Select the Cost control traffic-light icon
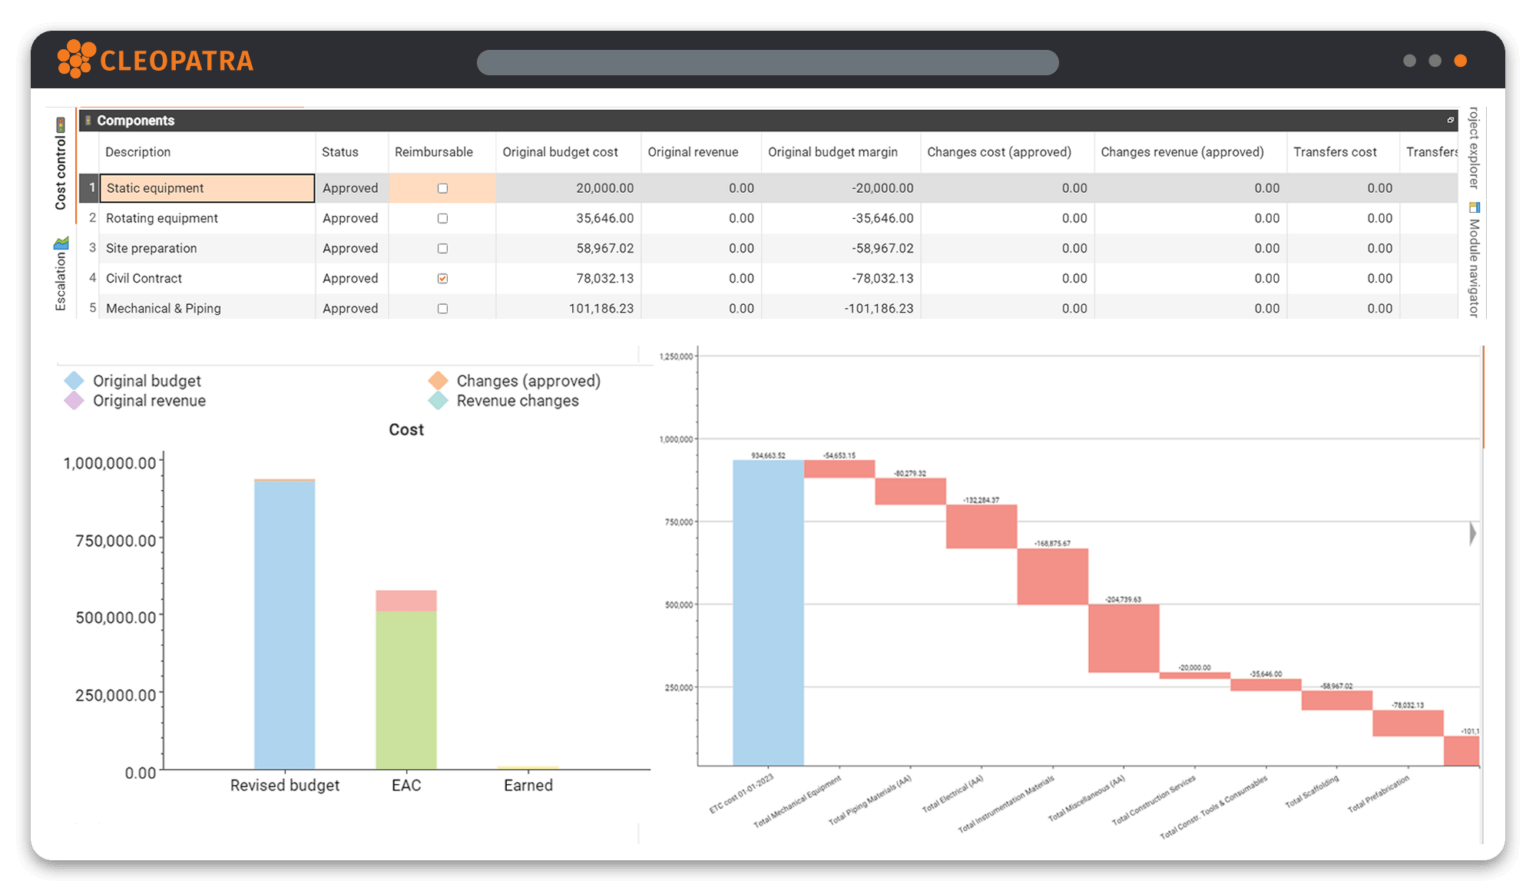Screen dimensions: 1536x891 61,124
